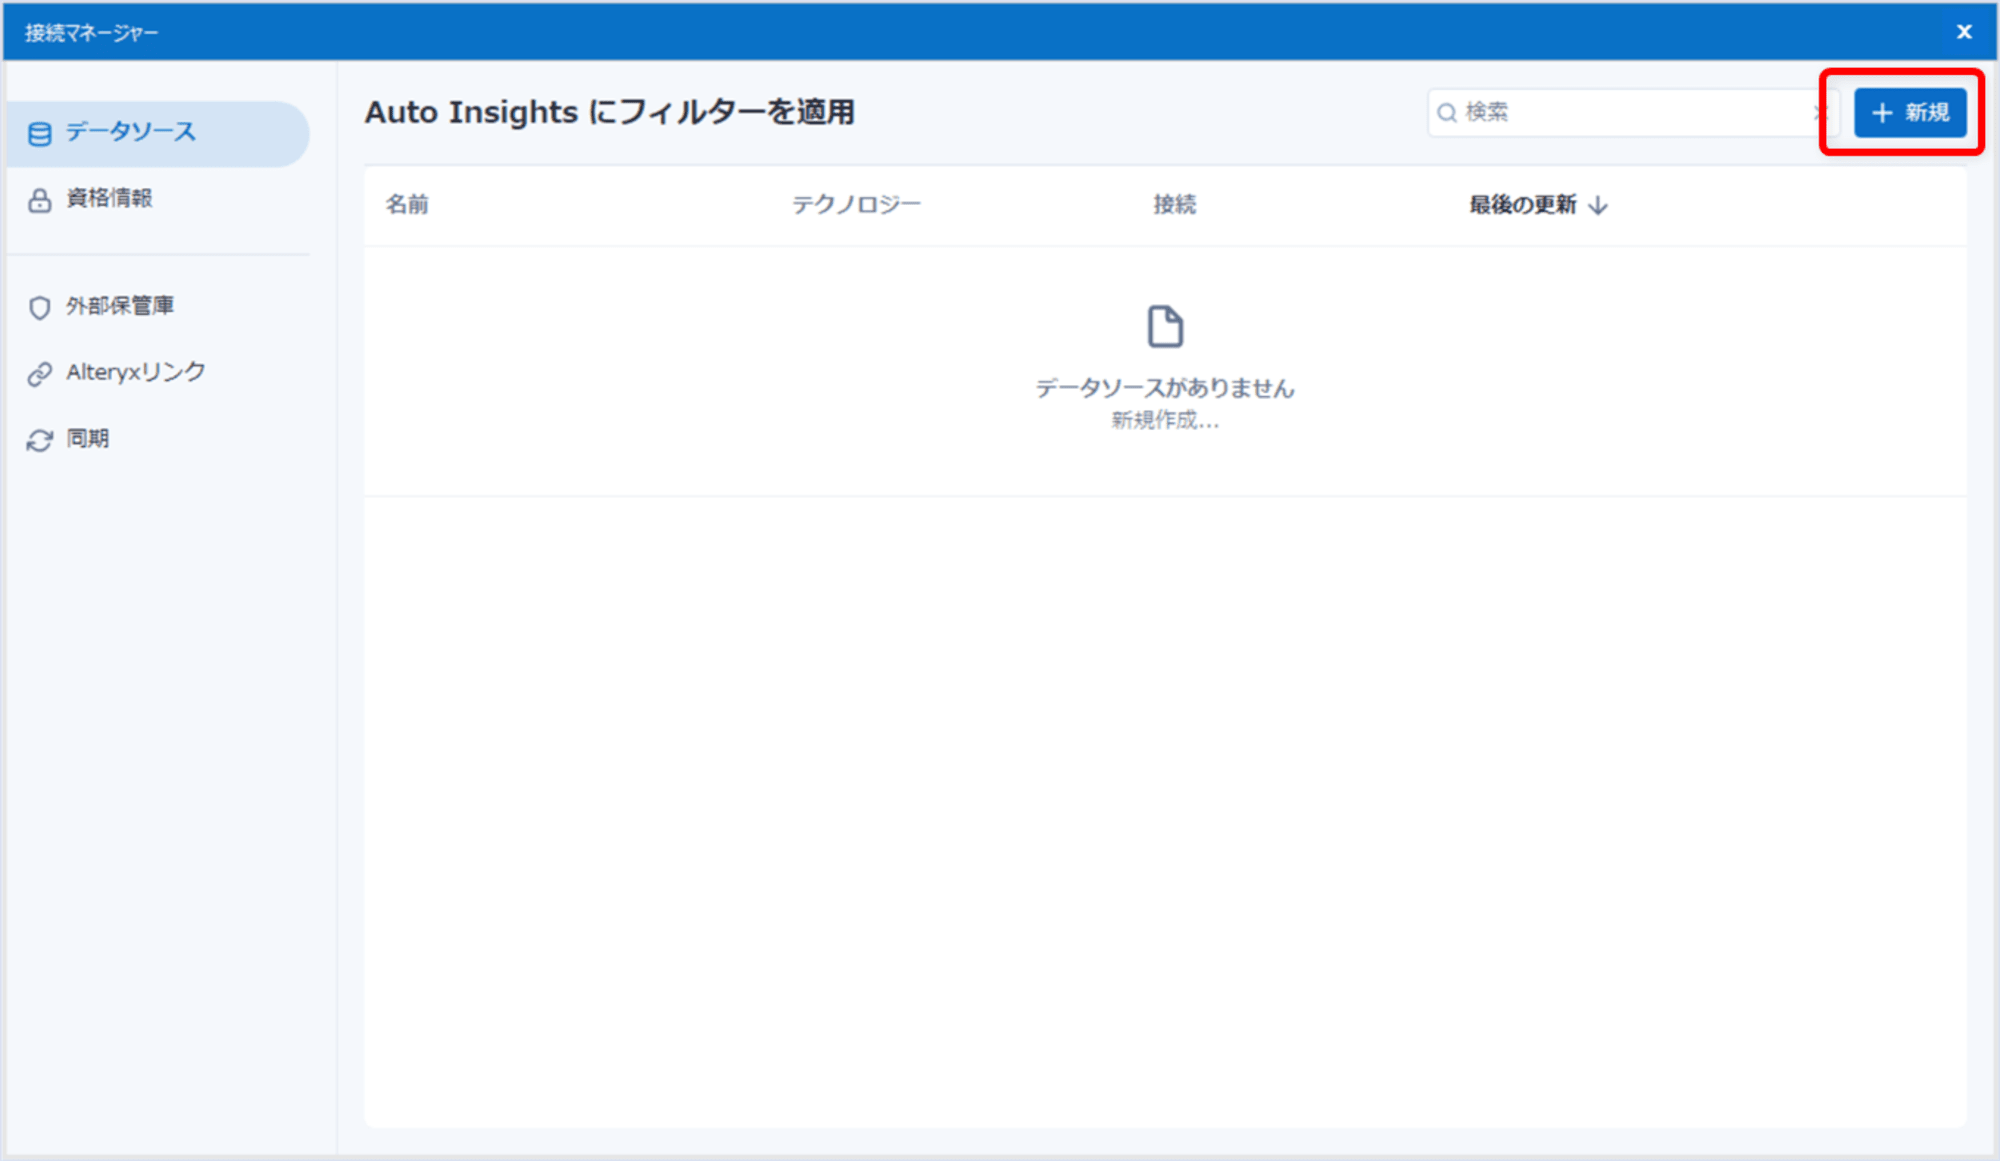
Task: Sort by the 接続 column header
Action: click(x=1175, y=204)
